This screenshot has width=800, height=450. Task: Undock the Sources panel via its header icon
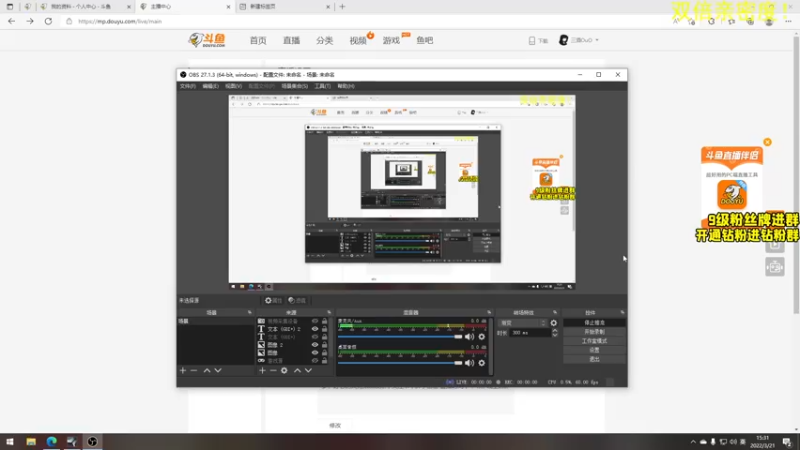tap(329, 312)
